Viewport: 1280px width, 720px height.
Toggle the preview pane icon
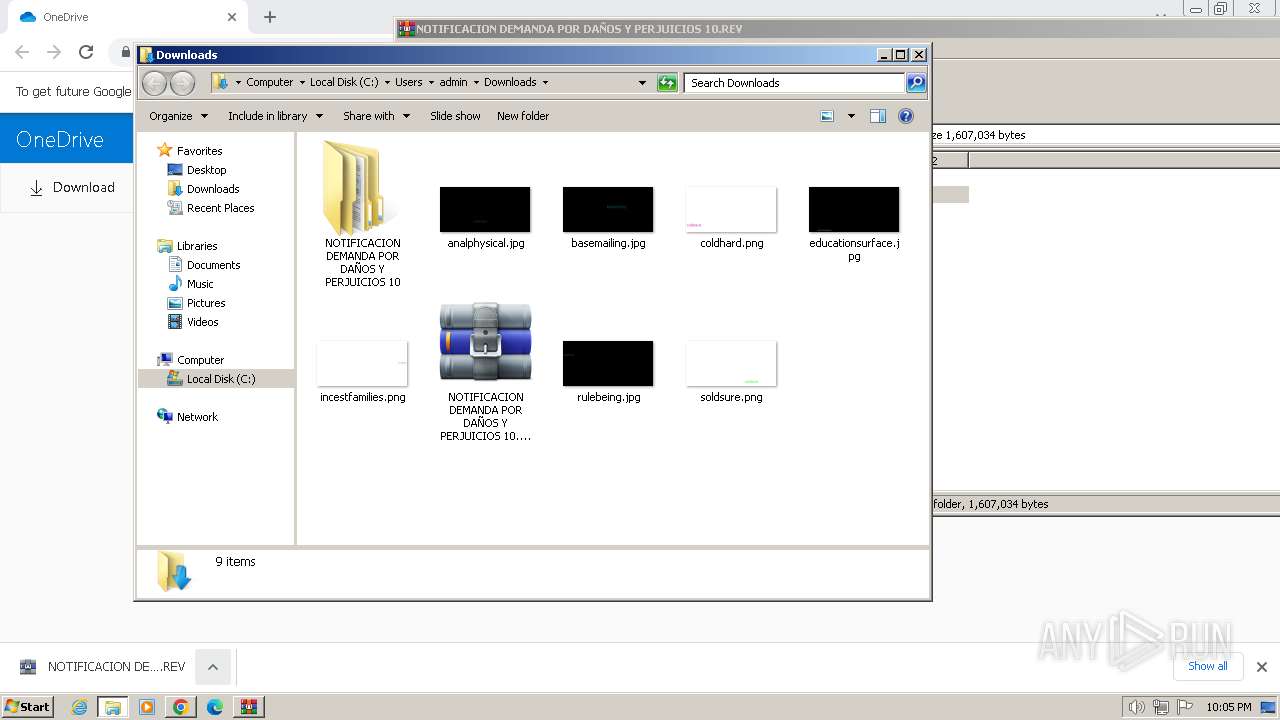pos(878,116)
